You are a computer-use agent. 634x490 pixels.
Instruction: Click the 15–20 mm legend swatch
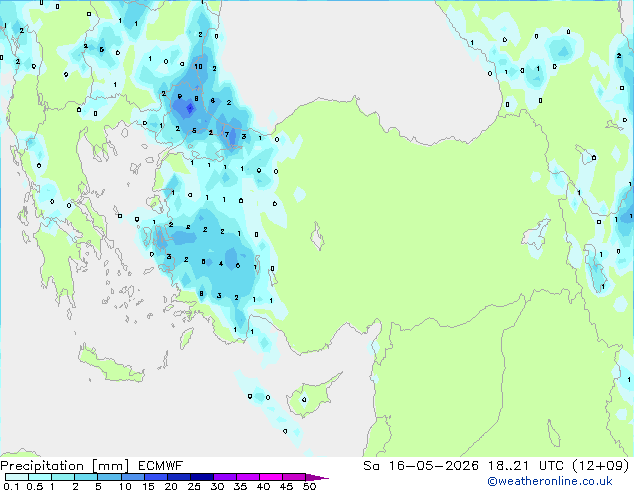(x=155, y=477)
